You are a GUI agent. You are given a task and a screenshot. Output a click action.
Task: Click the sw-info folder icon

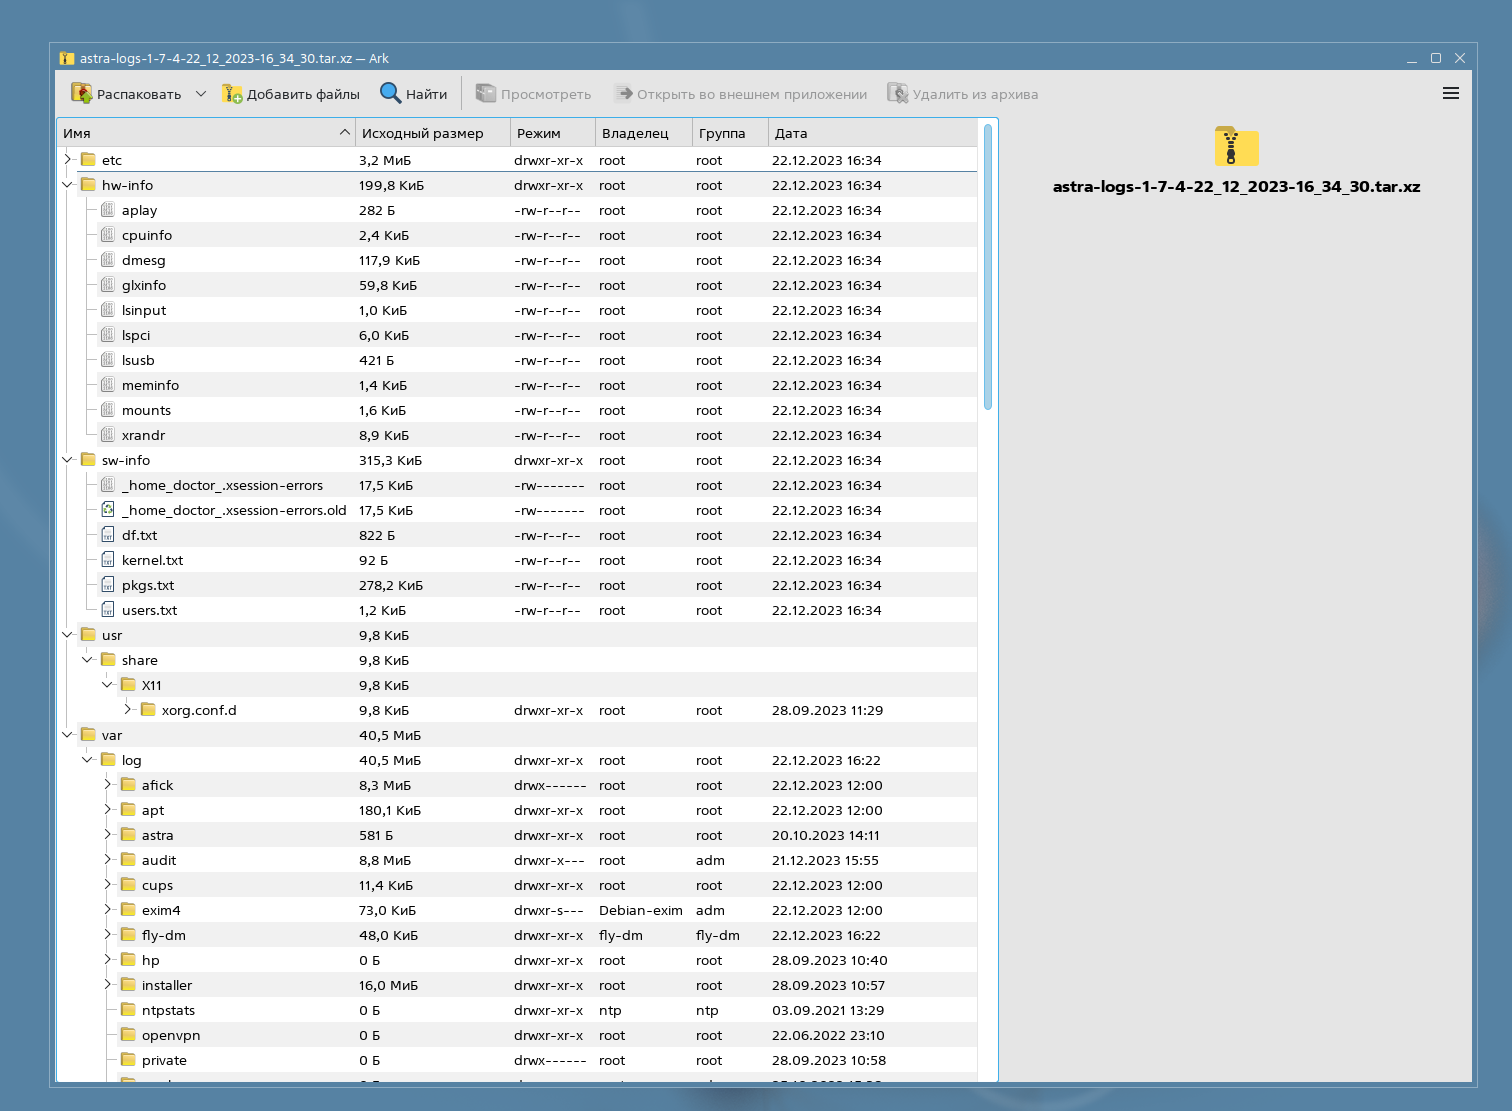click(x=88, y=460)
